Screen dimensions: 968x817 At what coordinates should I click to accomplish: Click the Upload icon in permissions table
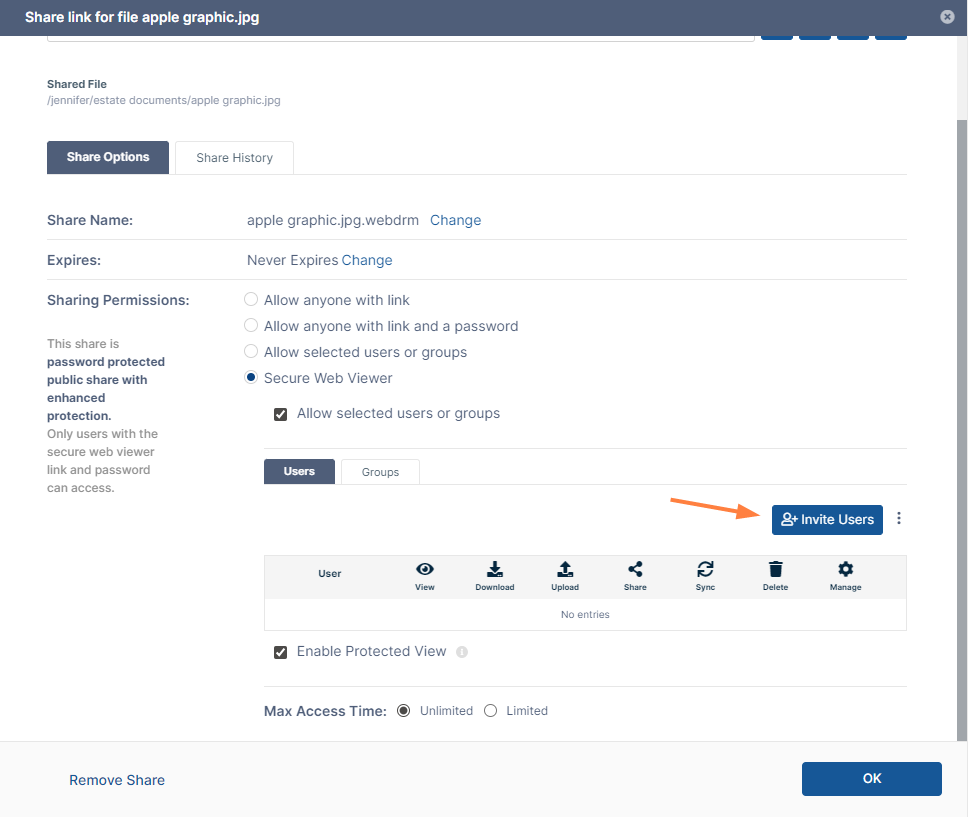(565, 569)
